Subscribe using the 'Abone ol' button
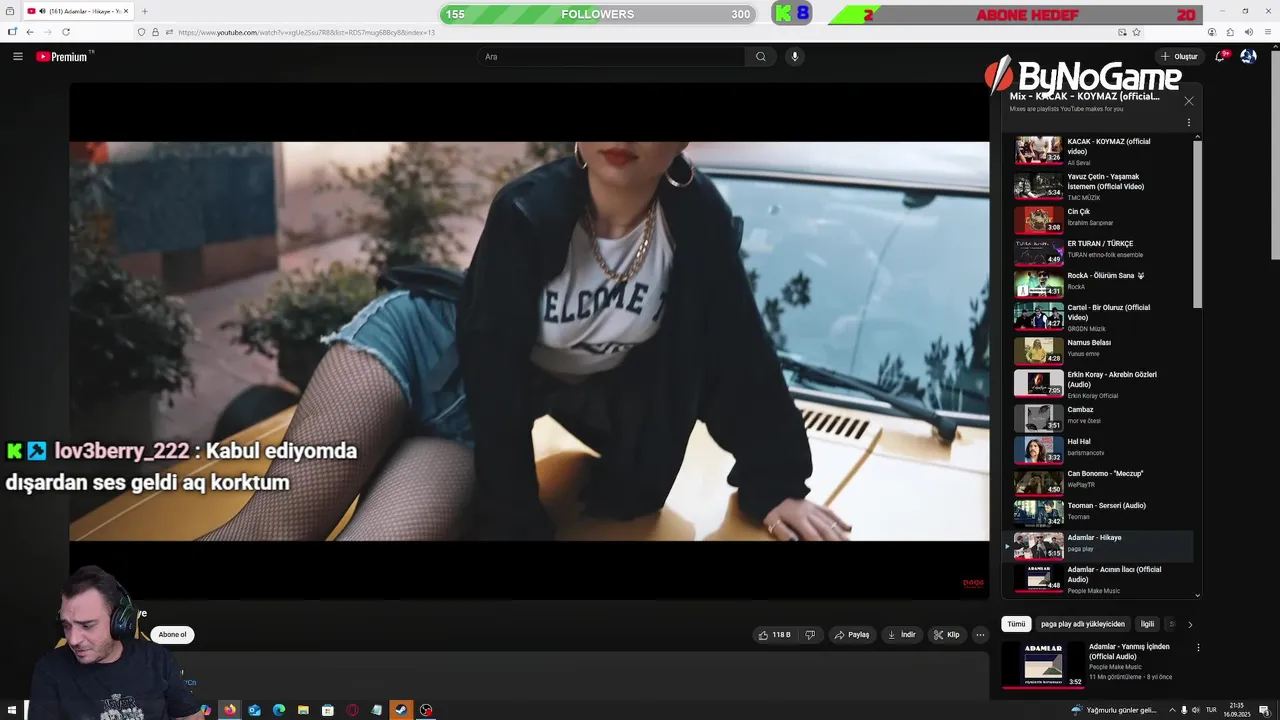The height and width of the screenshot is (720, 1280). (x=172, y=635)
